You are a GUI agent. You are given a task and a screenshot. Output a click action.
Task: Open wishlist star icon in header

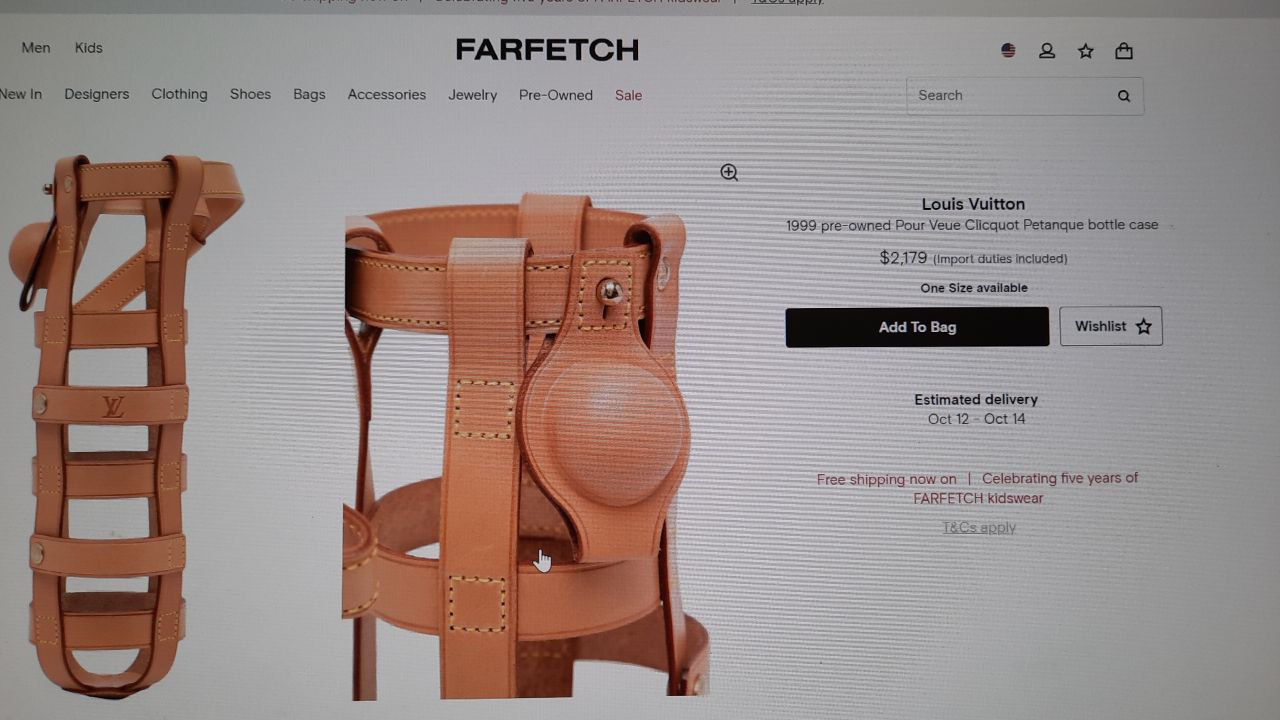coord(1086,51)
